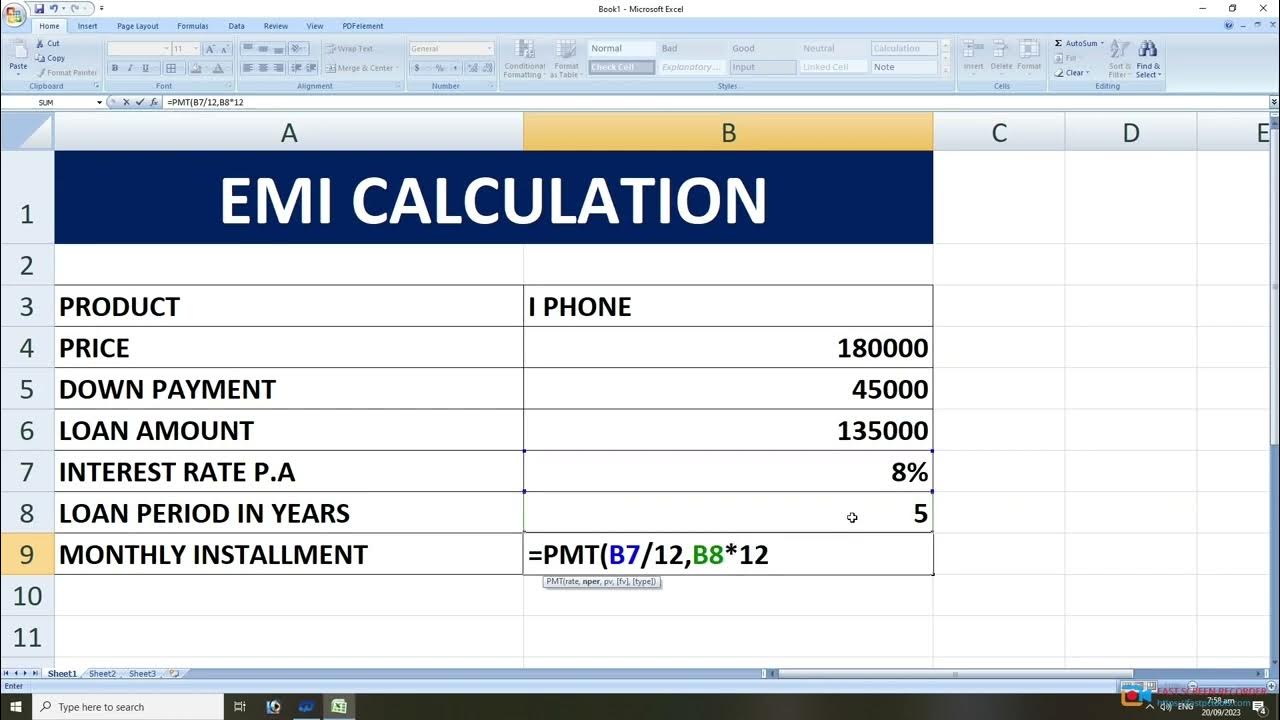The height and width of the screenshot is (720, 1280).
Task: Toggle Underline formatting
Action: 145,68
